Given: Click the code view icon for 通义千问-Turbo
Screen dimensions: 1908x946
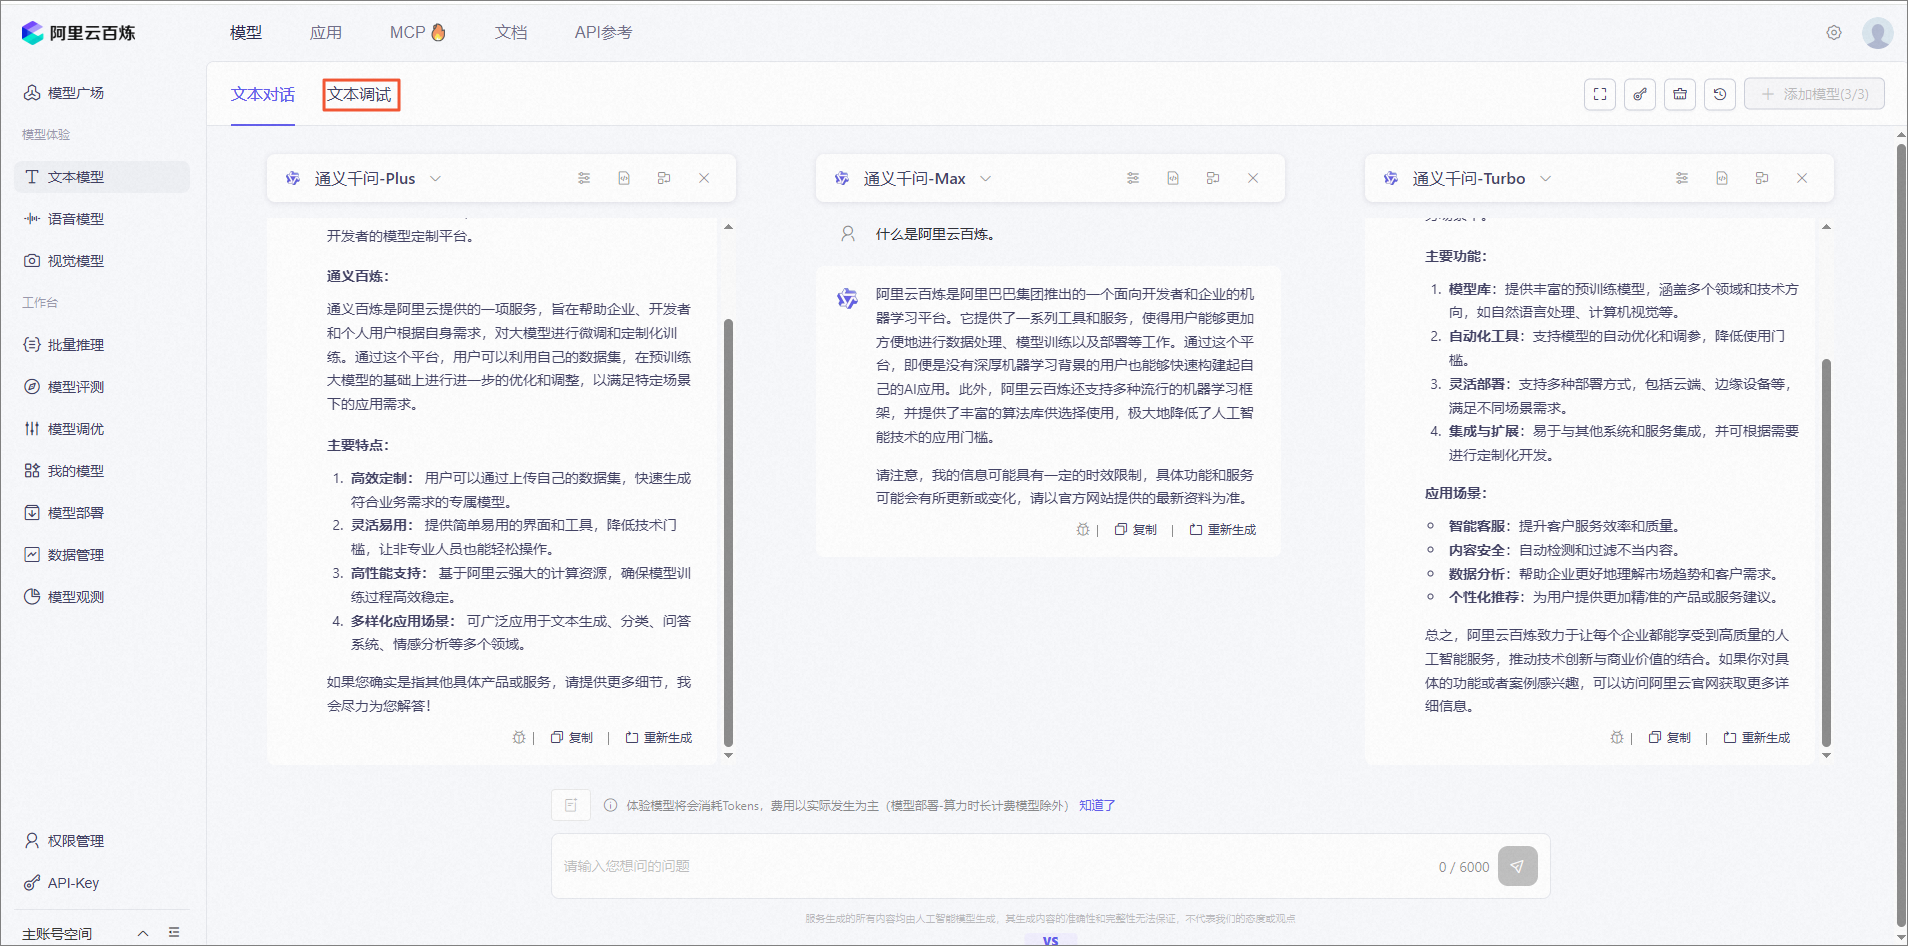Looking at the screenshot, I should pos(1722,178).
